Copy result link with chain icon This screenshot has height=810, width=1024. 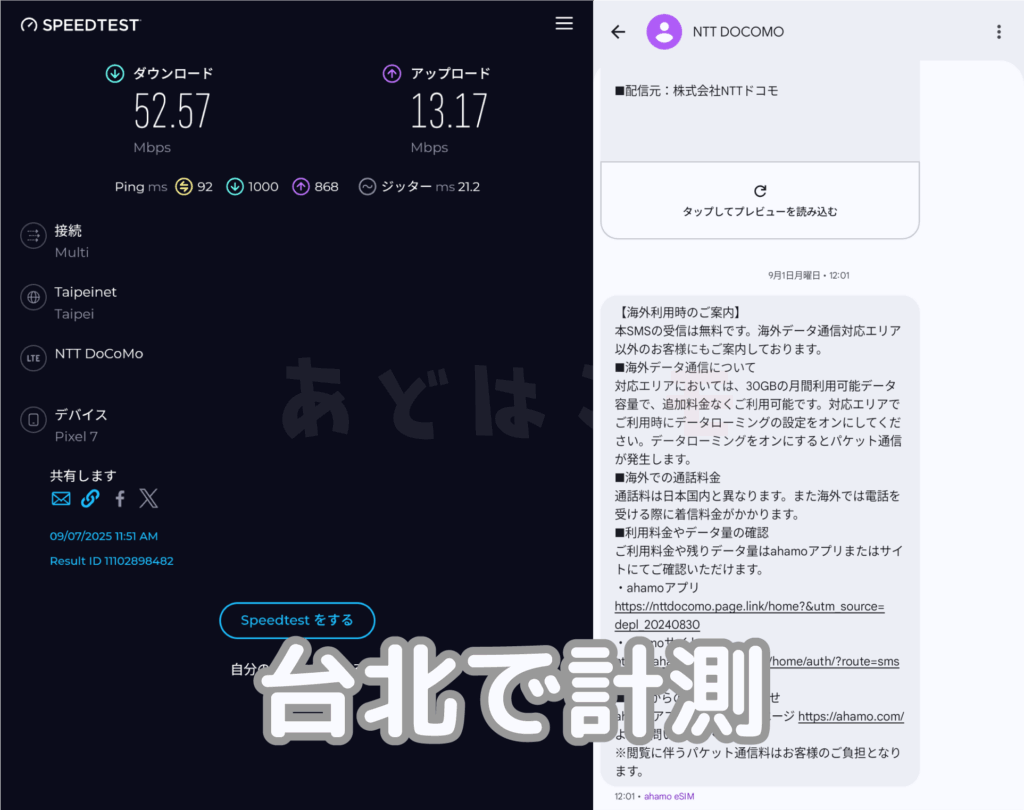pyautogui.click(x=90, y=499)
